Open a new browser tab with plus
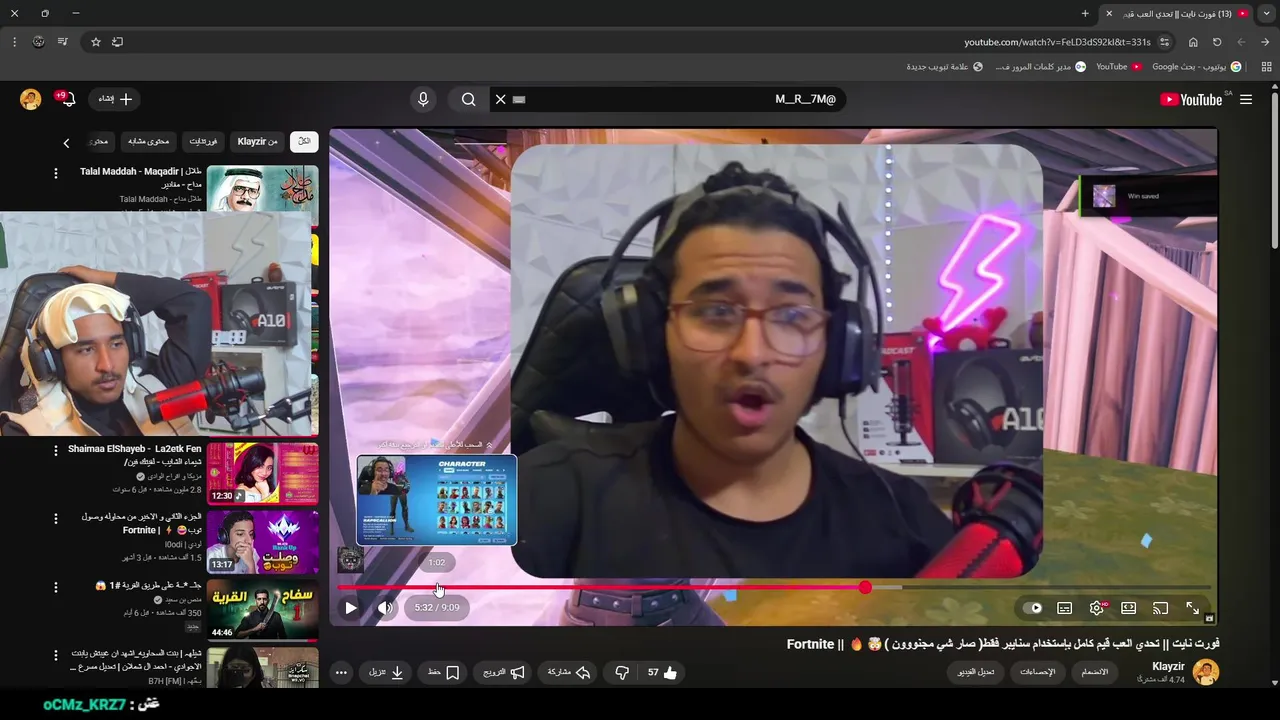 (x=1085, y=13)
